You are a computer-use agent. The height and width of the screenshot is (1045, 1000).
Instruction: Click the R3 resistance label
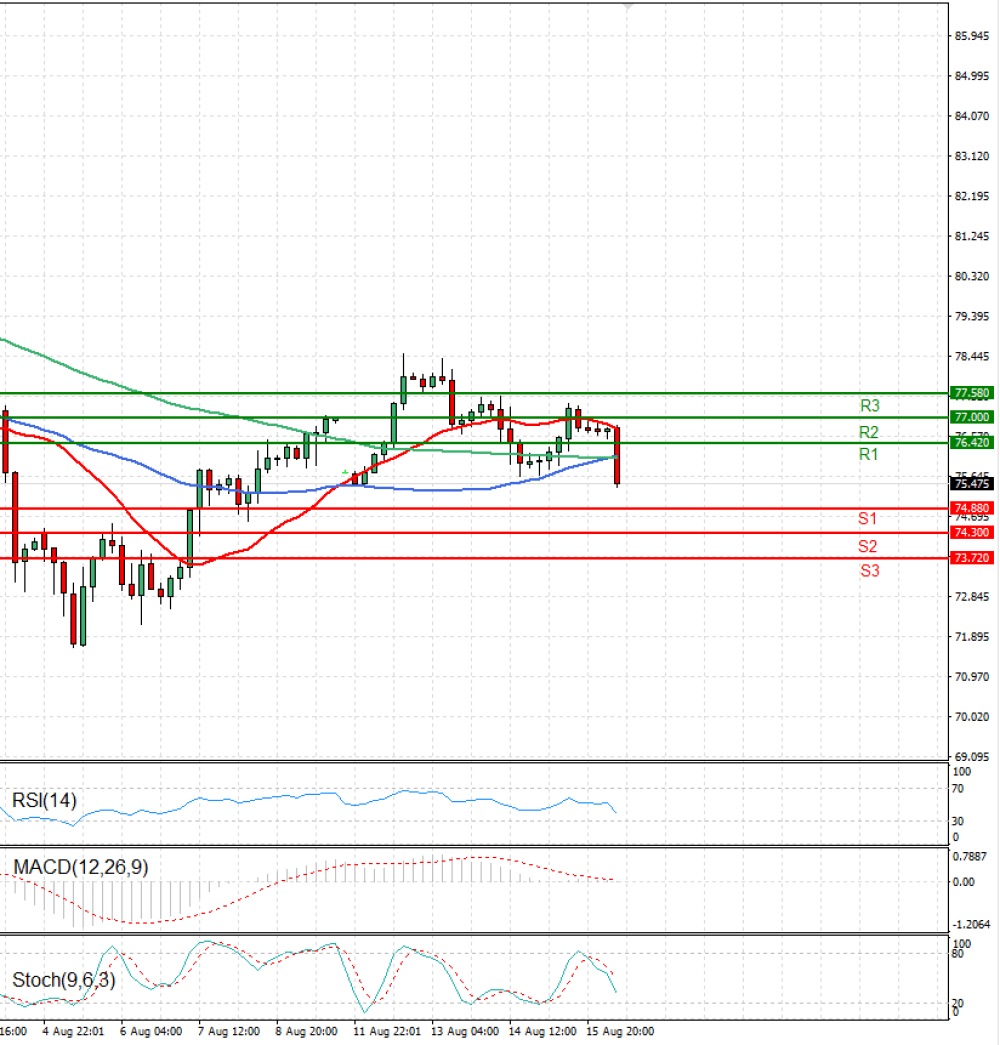tap(869, 405)
